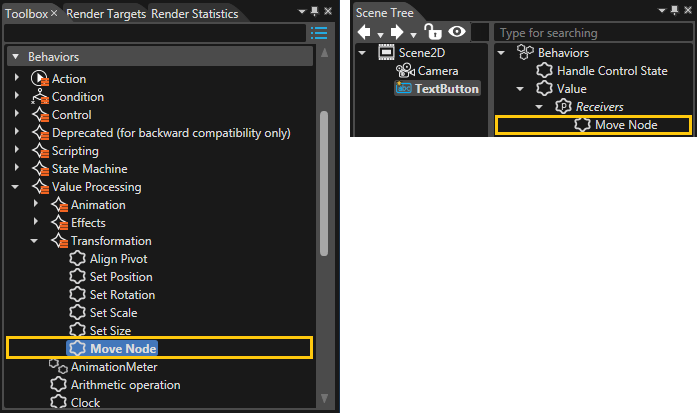The height and width of the screenshot is (414, 698).
Task: Collapse the Receivers property in Scene Tree
Action: 539,107
